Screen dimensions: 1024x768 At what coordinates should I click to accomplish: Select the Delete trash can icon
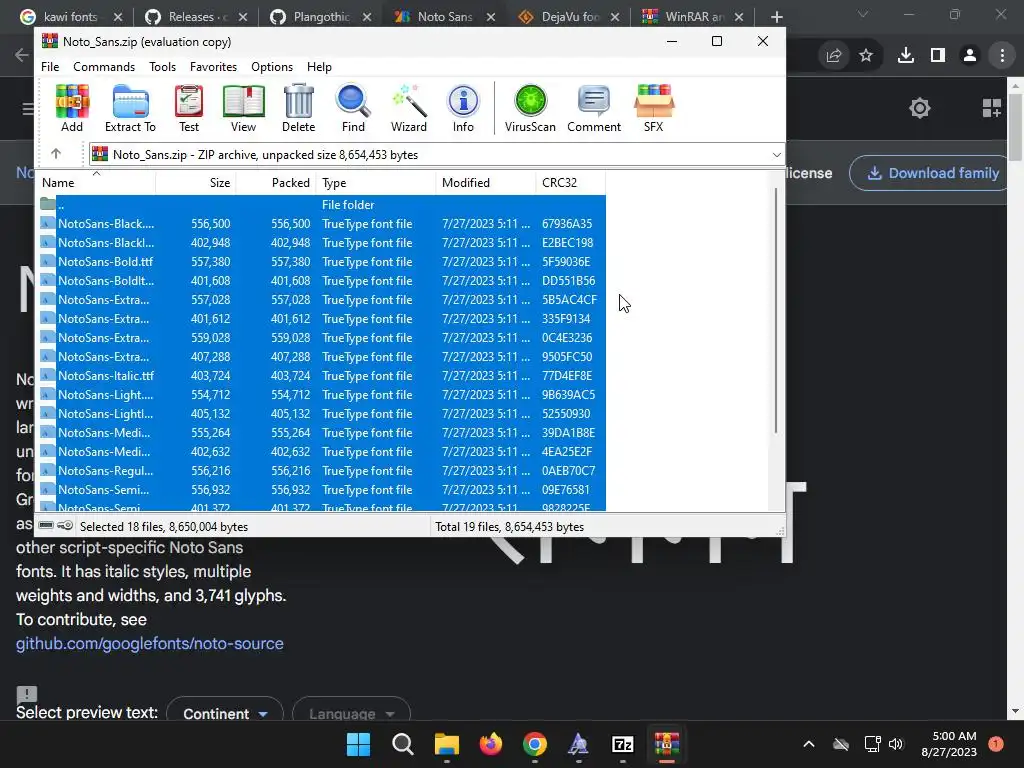click(x=298, y=108)
